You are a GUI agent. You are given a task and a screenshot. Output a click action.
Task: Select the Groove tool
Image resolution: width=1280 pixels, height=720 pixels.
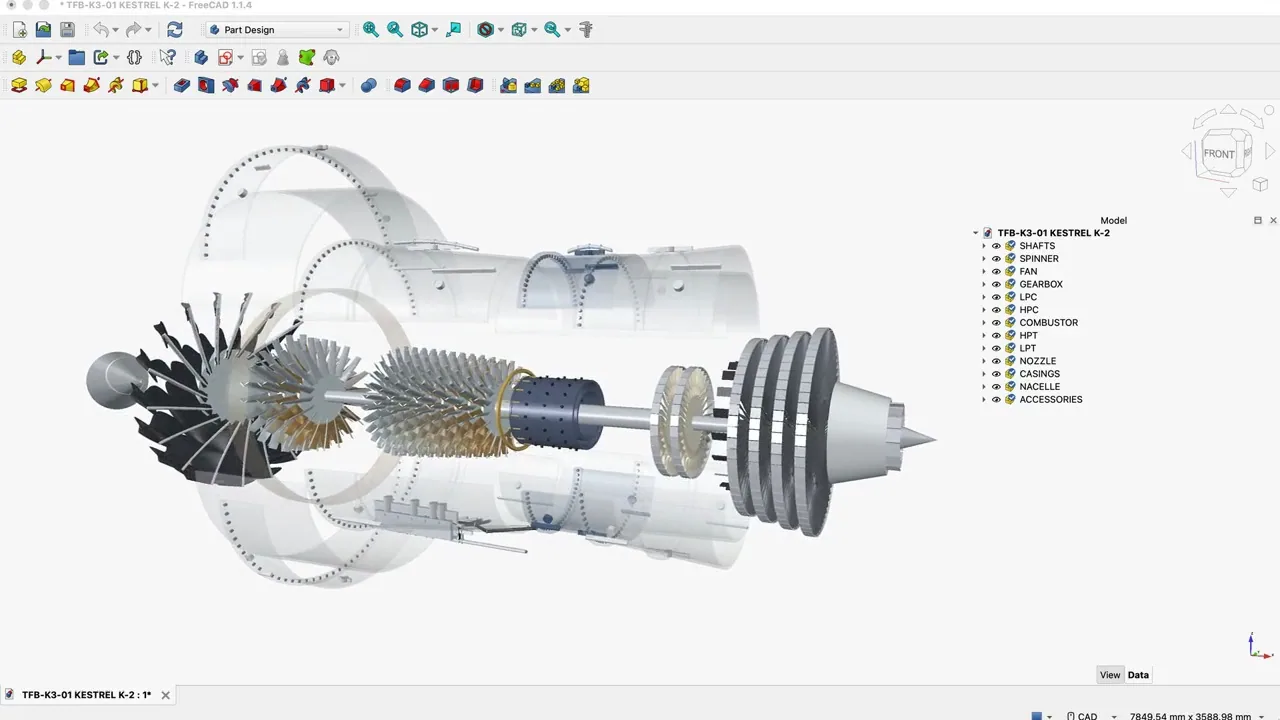tap(230, 86)
